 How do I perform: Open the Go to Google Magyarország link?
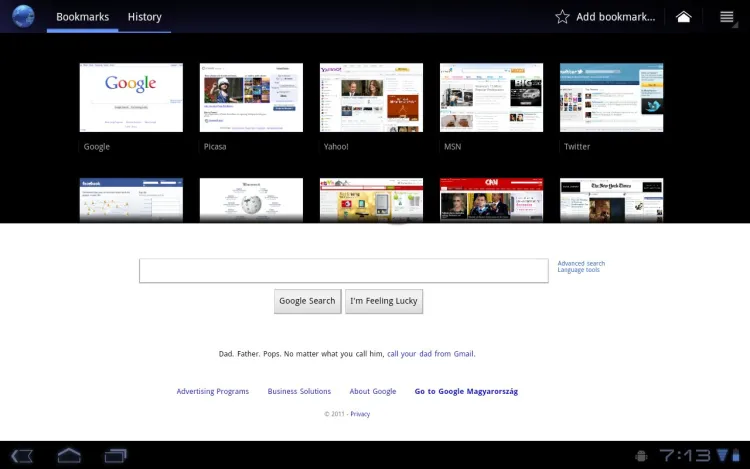[466, 392]
